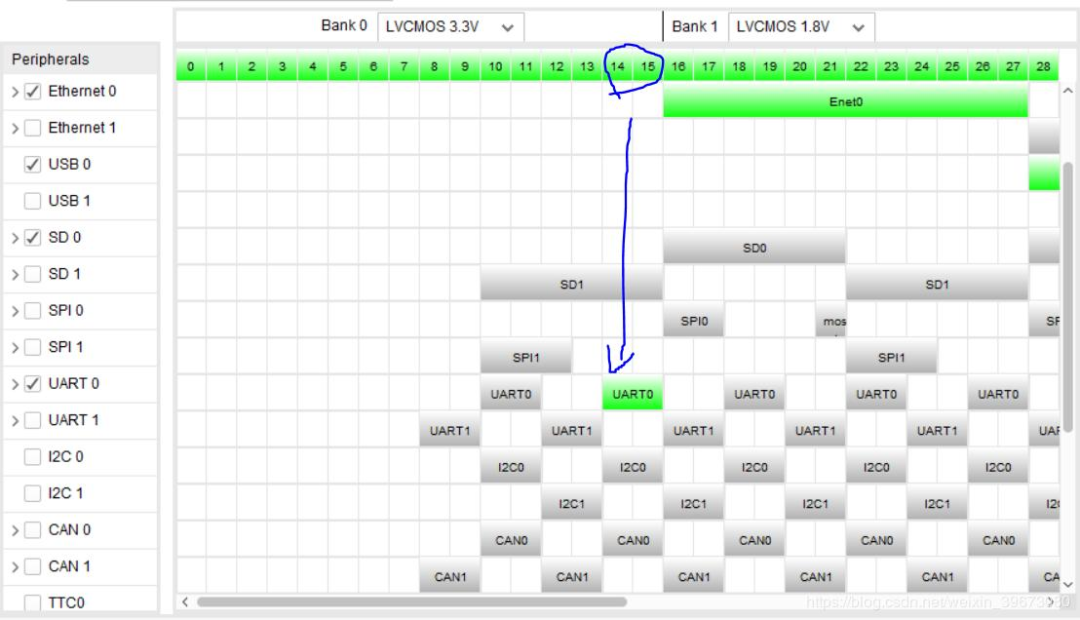1080x620 pixels.
Task: Open the Bank 0 voltage dropdown
Action: [450, 27]
